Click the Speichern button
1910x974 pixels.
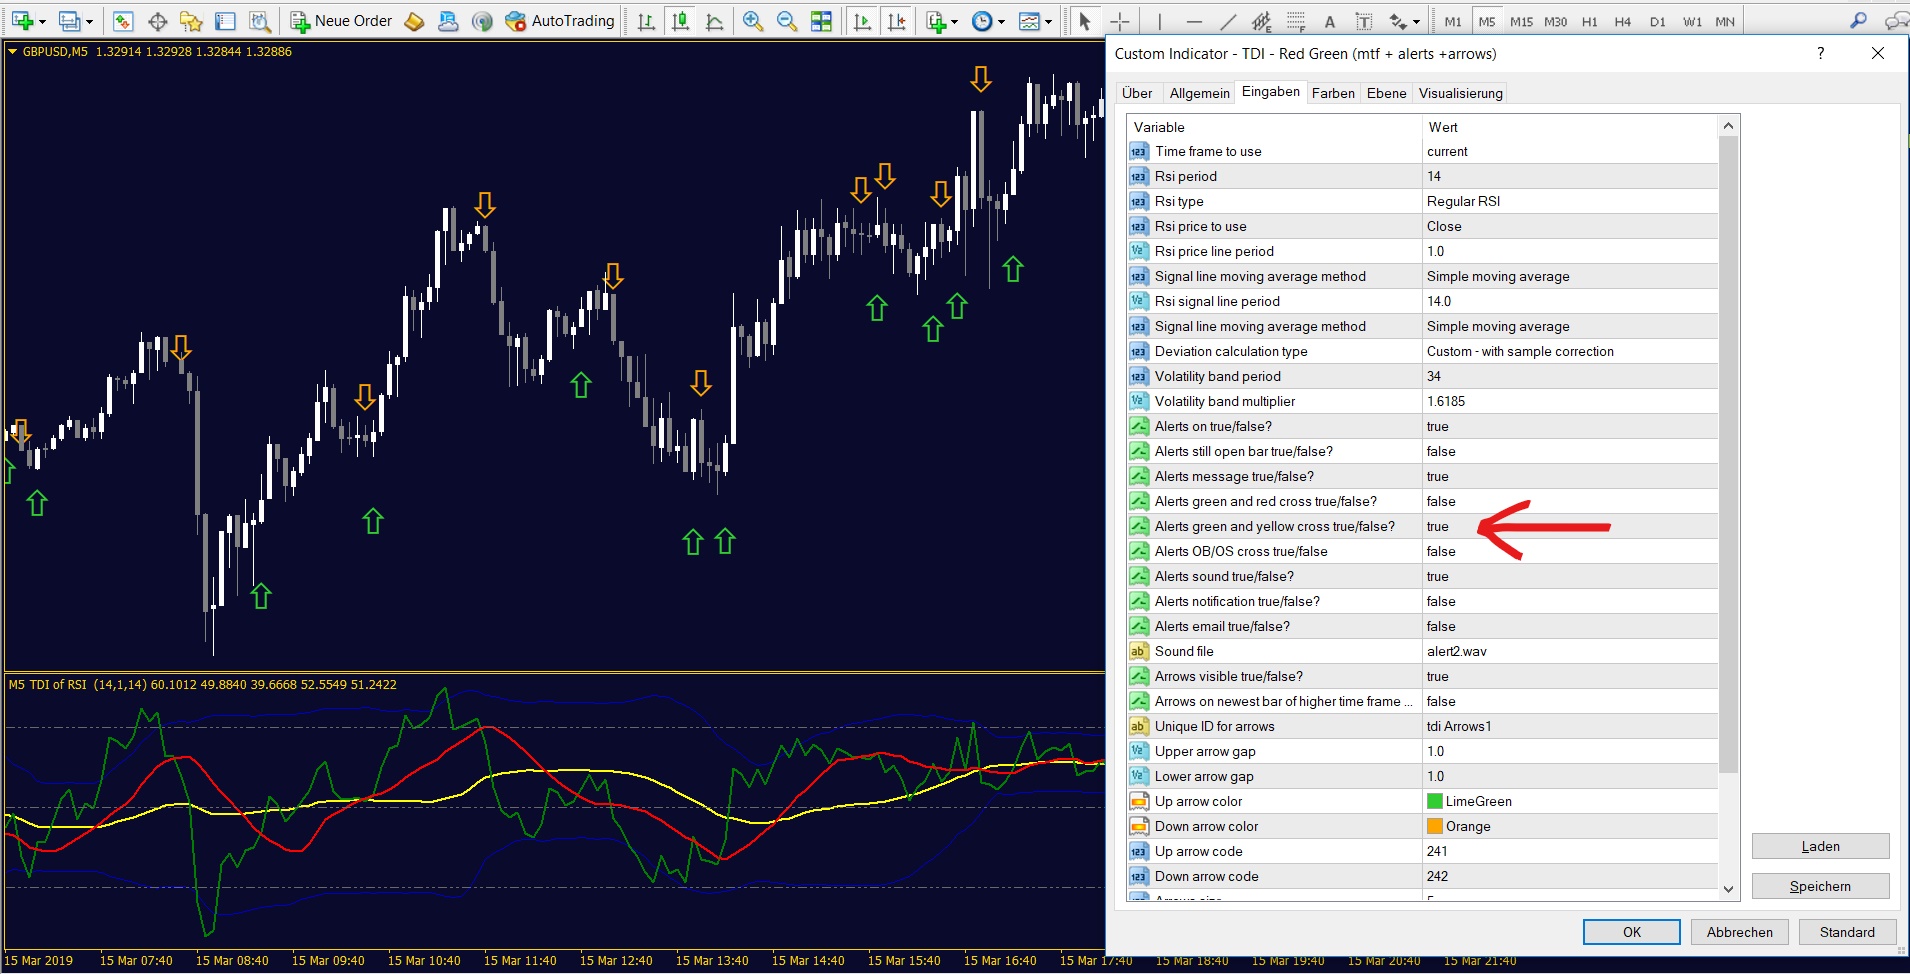(1820, 886)
